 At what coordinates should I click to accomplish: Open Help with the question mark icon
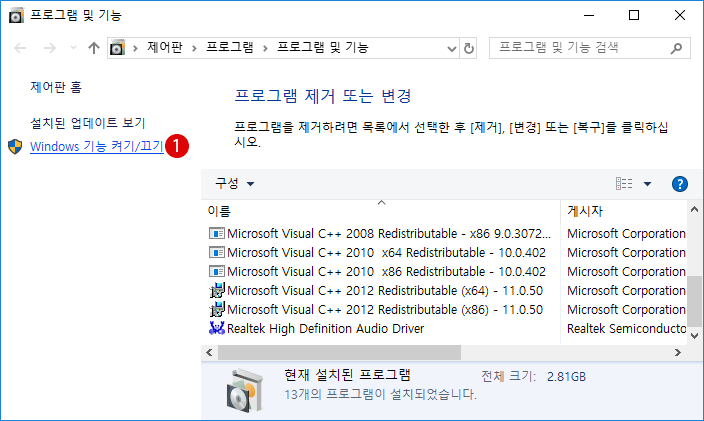pos(680,184)
